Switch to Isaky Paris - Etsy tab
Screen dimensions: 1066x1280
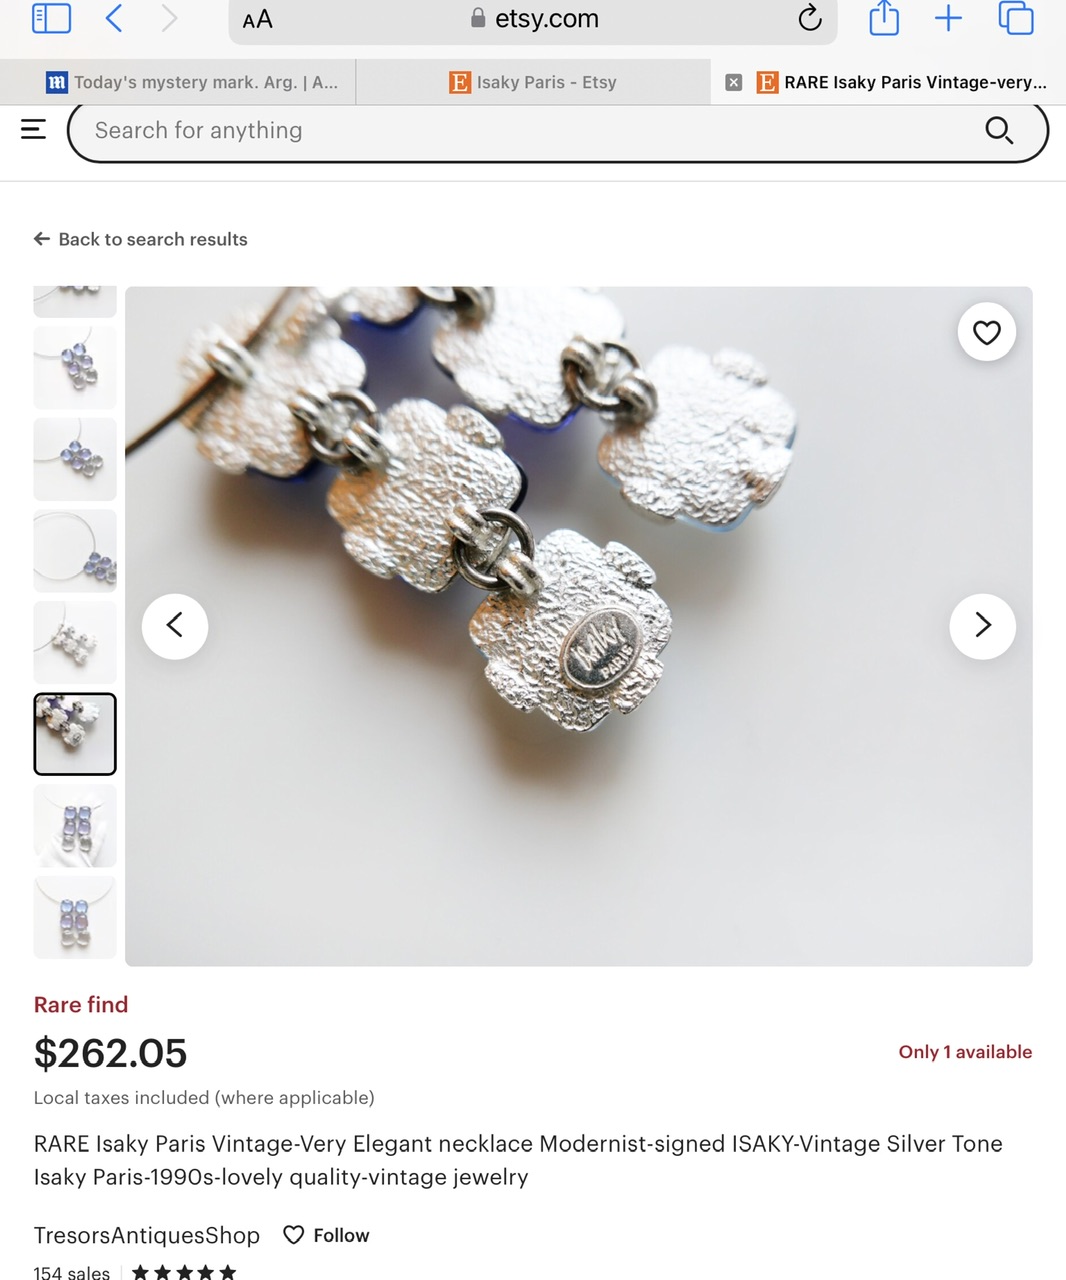[x=534, y=82]
